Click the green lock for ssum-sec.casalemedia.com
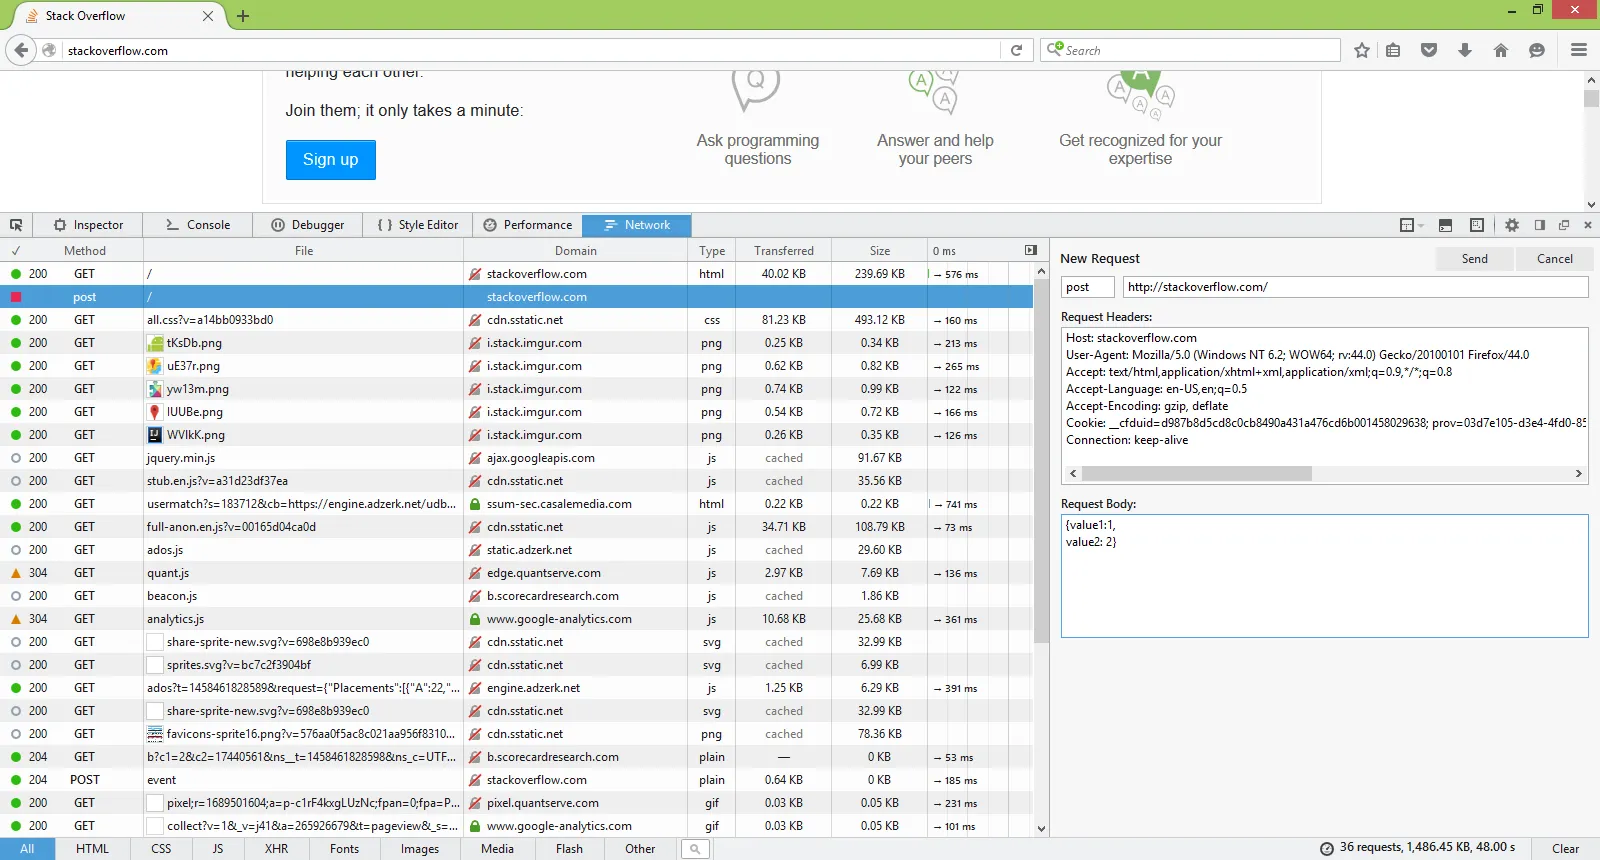This screenshot has width=1600, height=860. 475,504
